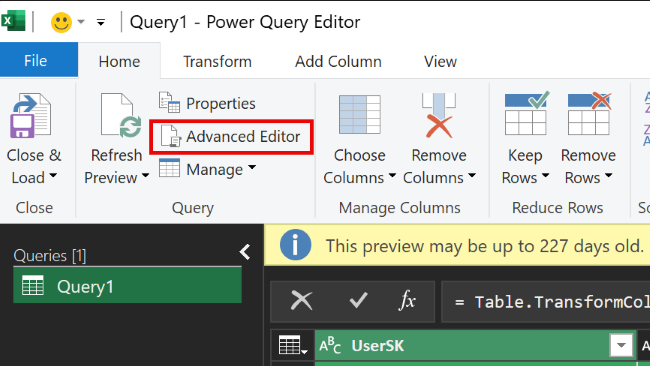
Task: Click the smiley face feedback icon
Action: [x=61, y=22]
